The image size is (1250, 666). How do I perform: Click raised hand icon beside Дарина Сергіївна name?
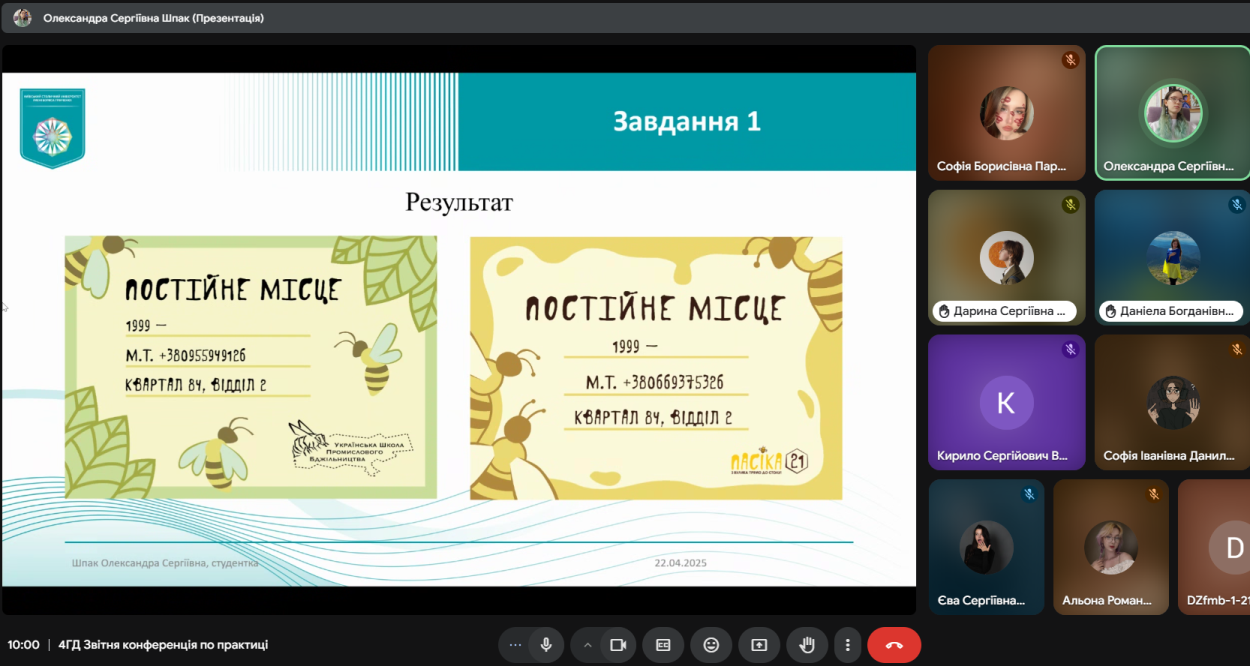[x=942, y=311]
